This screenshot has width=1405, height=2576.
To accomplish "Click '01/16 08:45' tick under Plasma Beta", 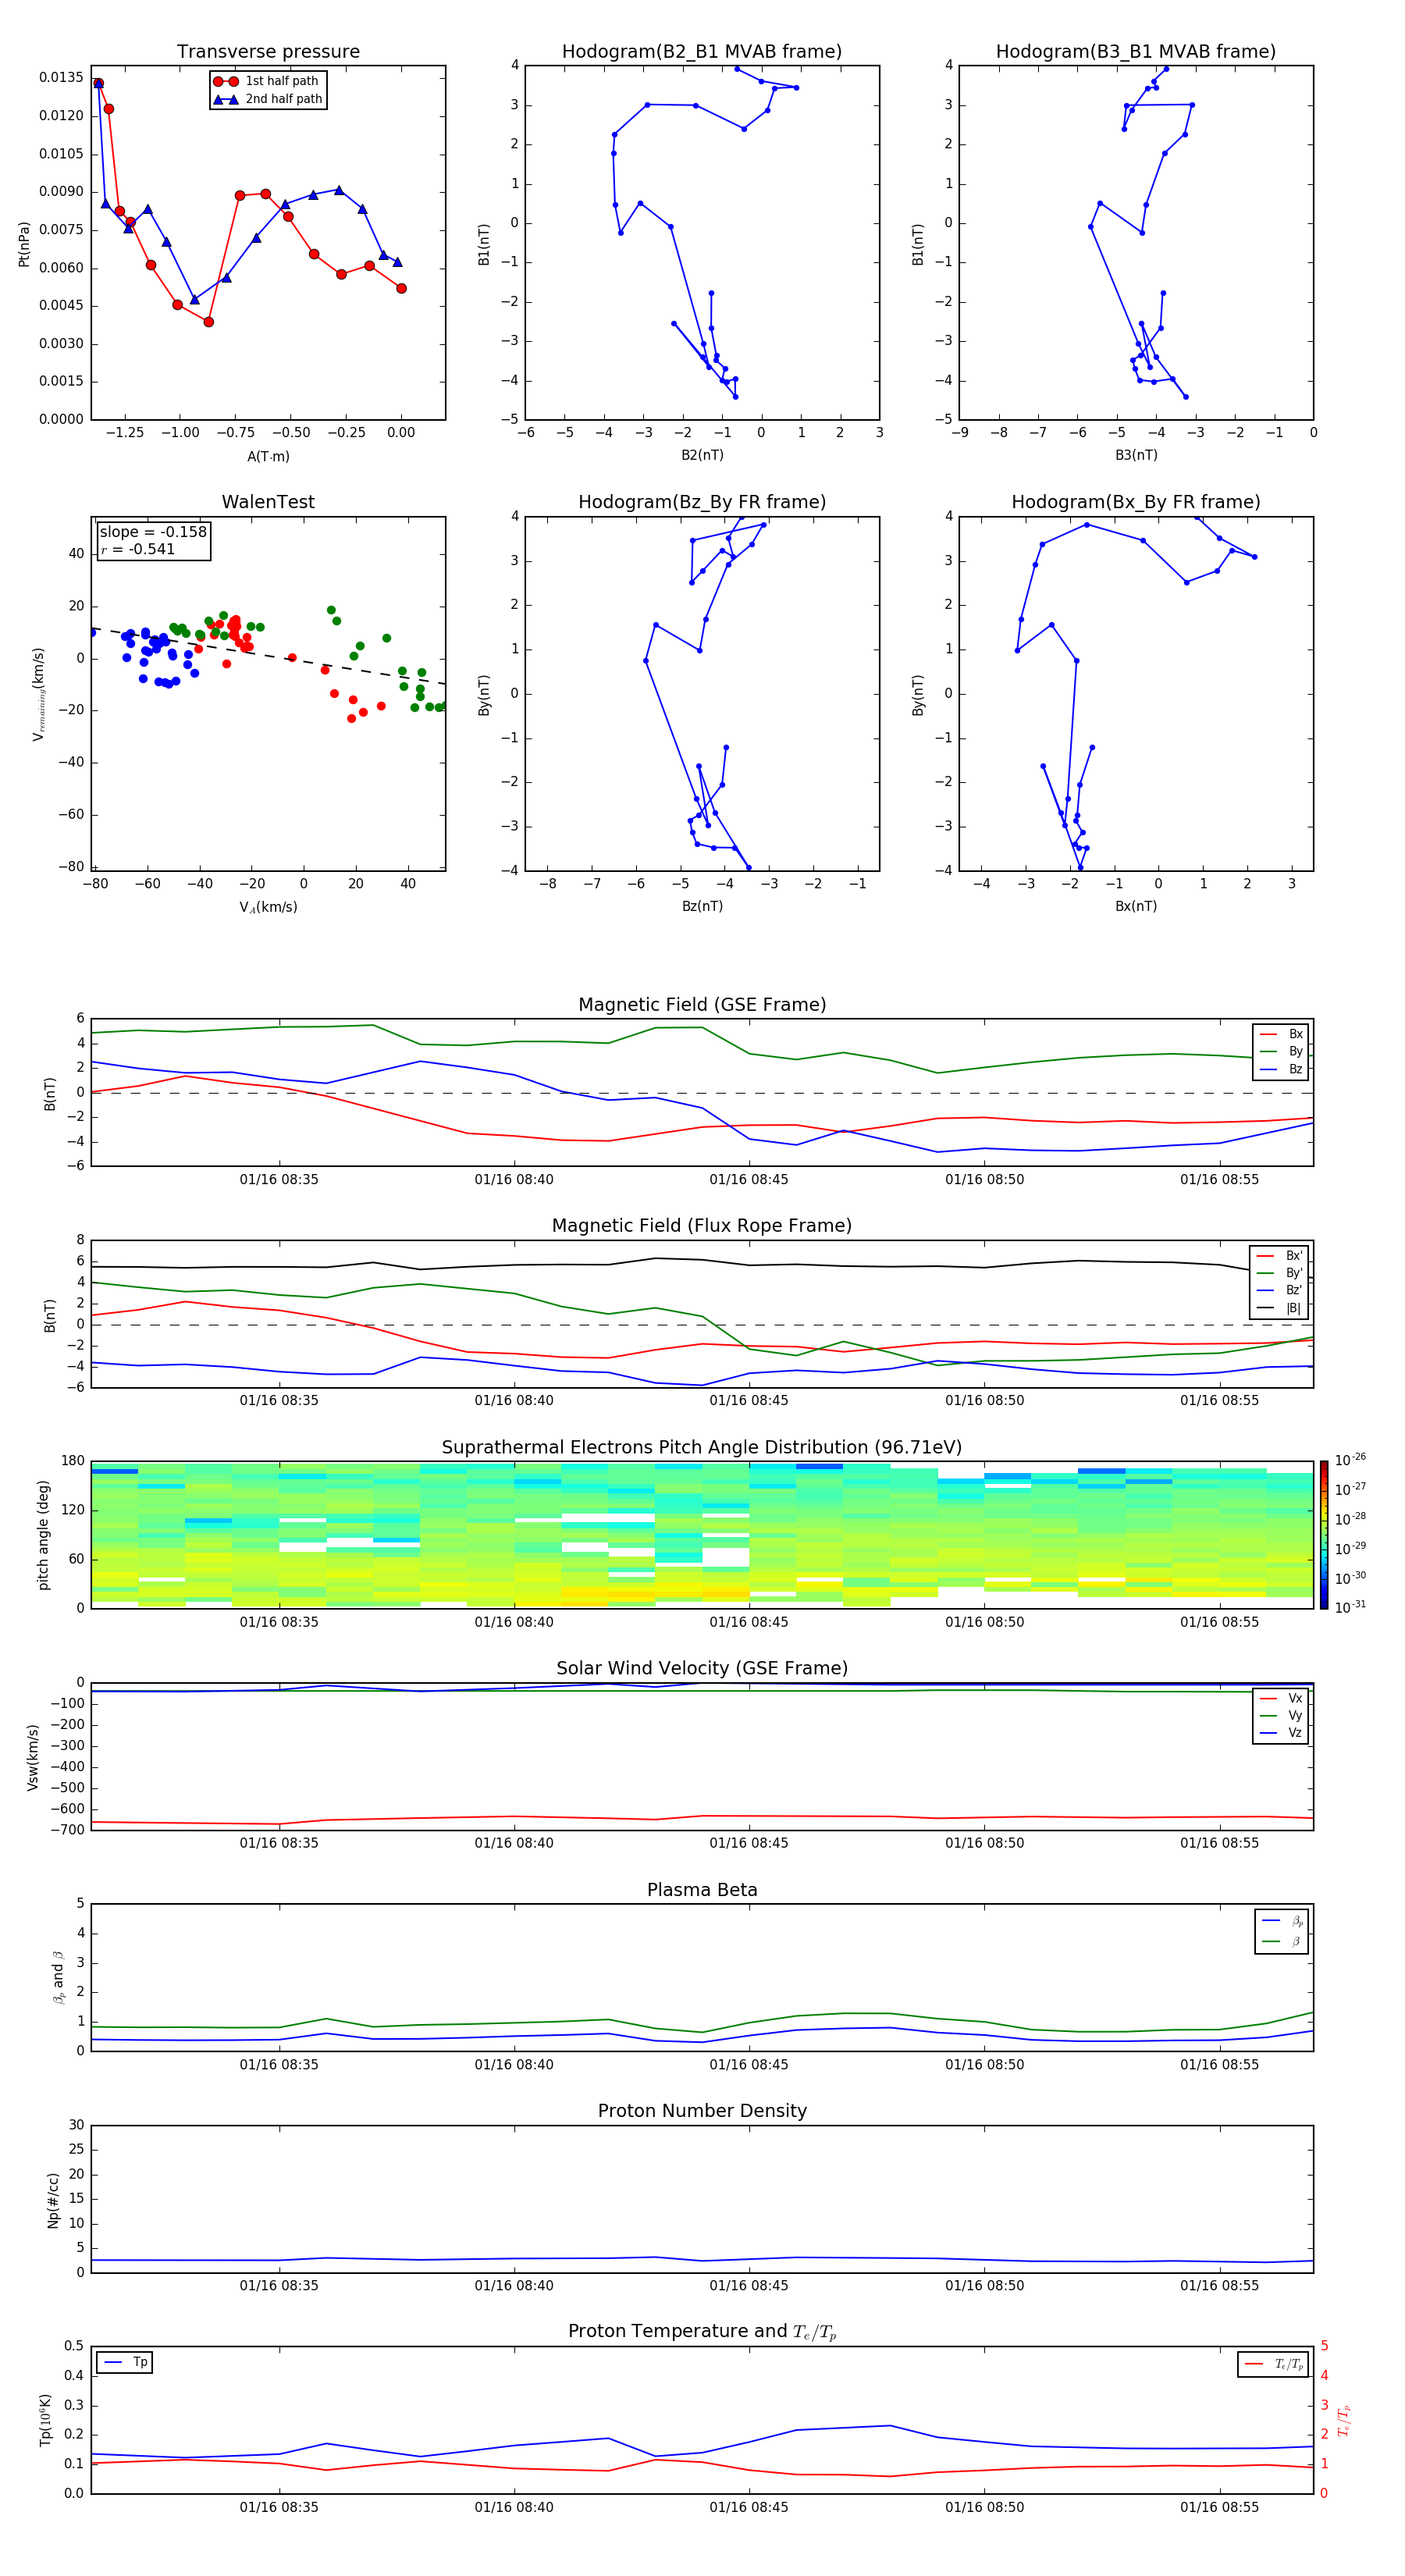I will point(749,2065).
